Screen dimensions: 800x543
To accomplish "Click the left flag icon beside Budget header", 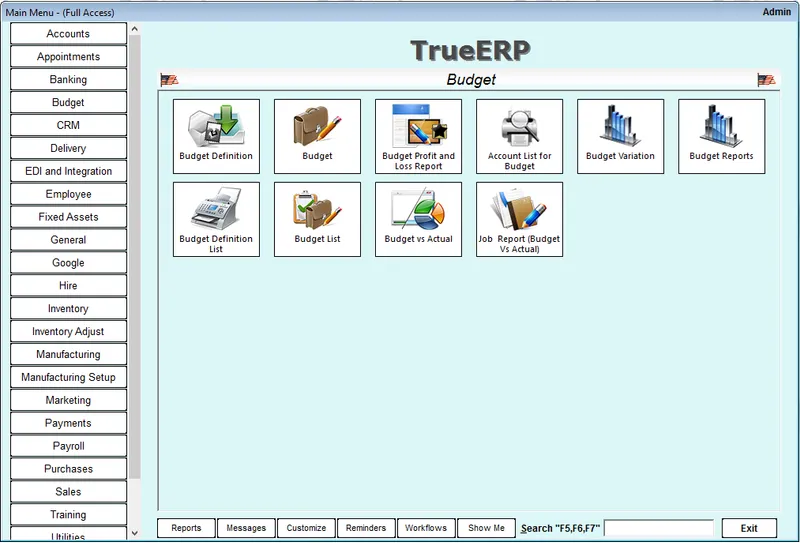I will [169, 80].
